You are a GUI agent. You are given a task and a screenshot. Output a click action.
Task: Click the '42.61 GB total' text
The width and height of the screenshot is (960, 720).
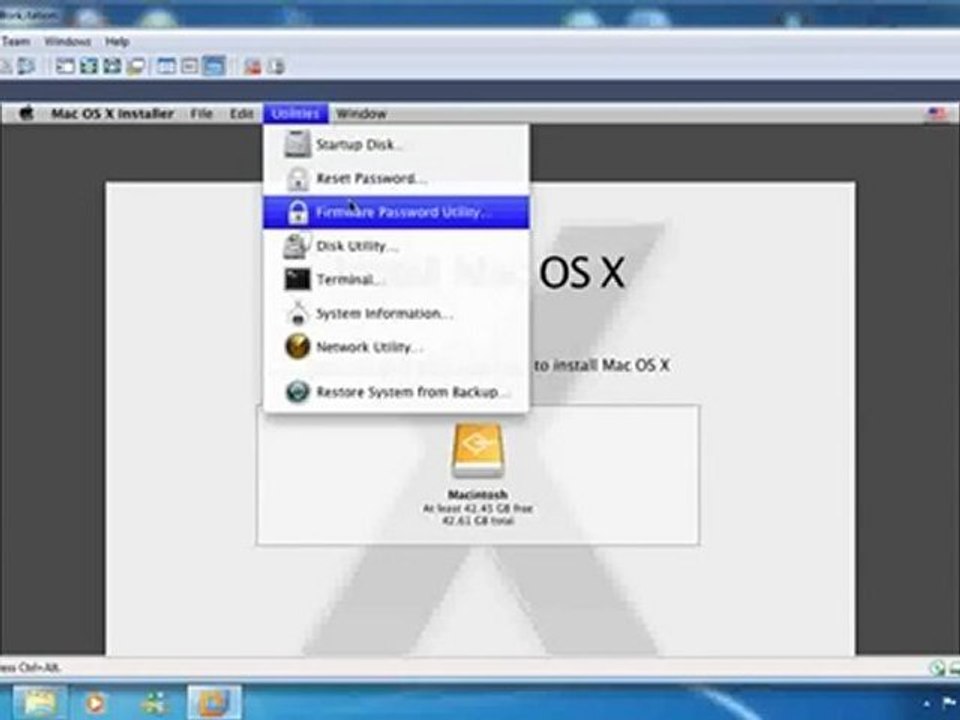click(478, 521)
